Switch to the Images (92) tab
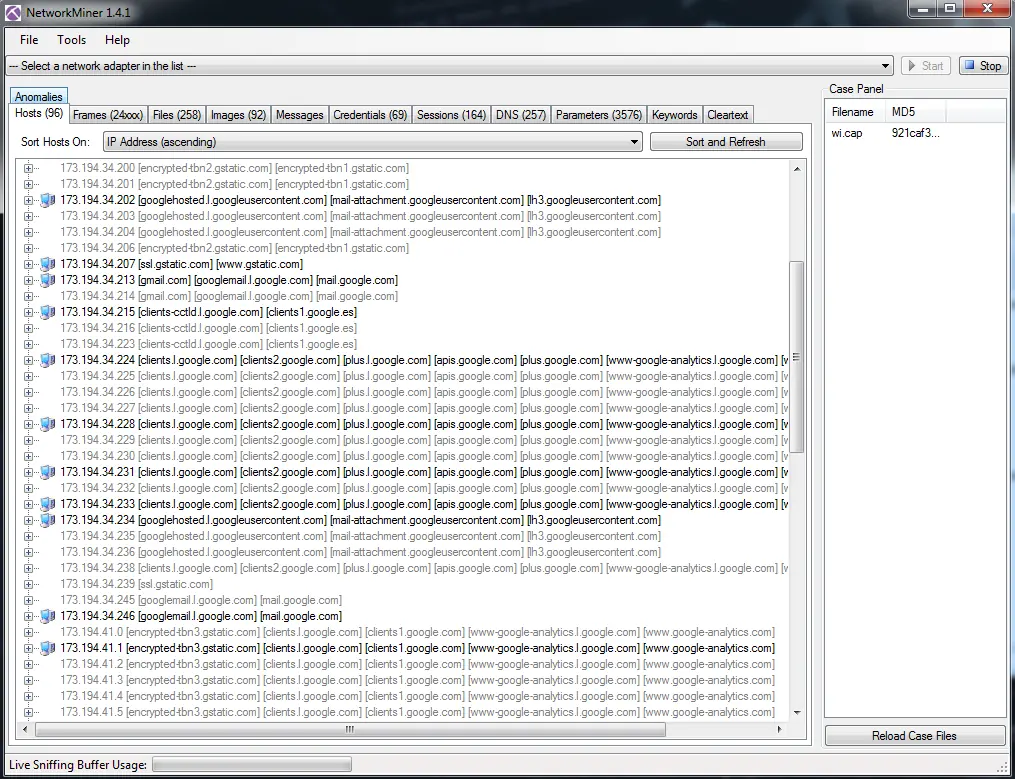Screen dimensions: 1015x779 tap(238, 115)
